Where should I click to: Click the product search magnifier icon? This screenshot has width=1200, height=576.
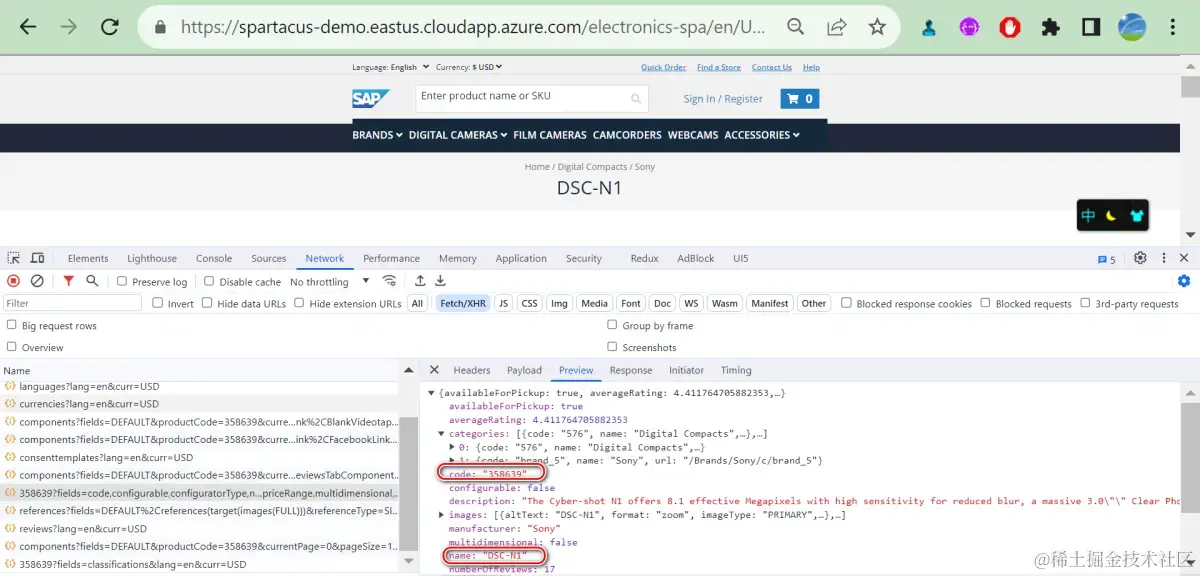[x=636, y=98]
